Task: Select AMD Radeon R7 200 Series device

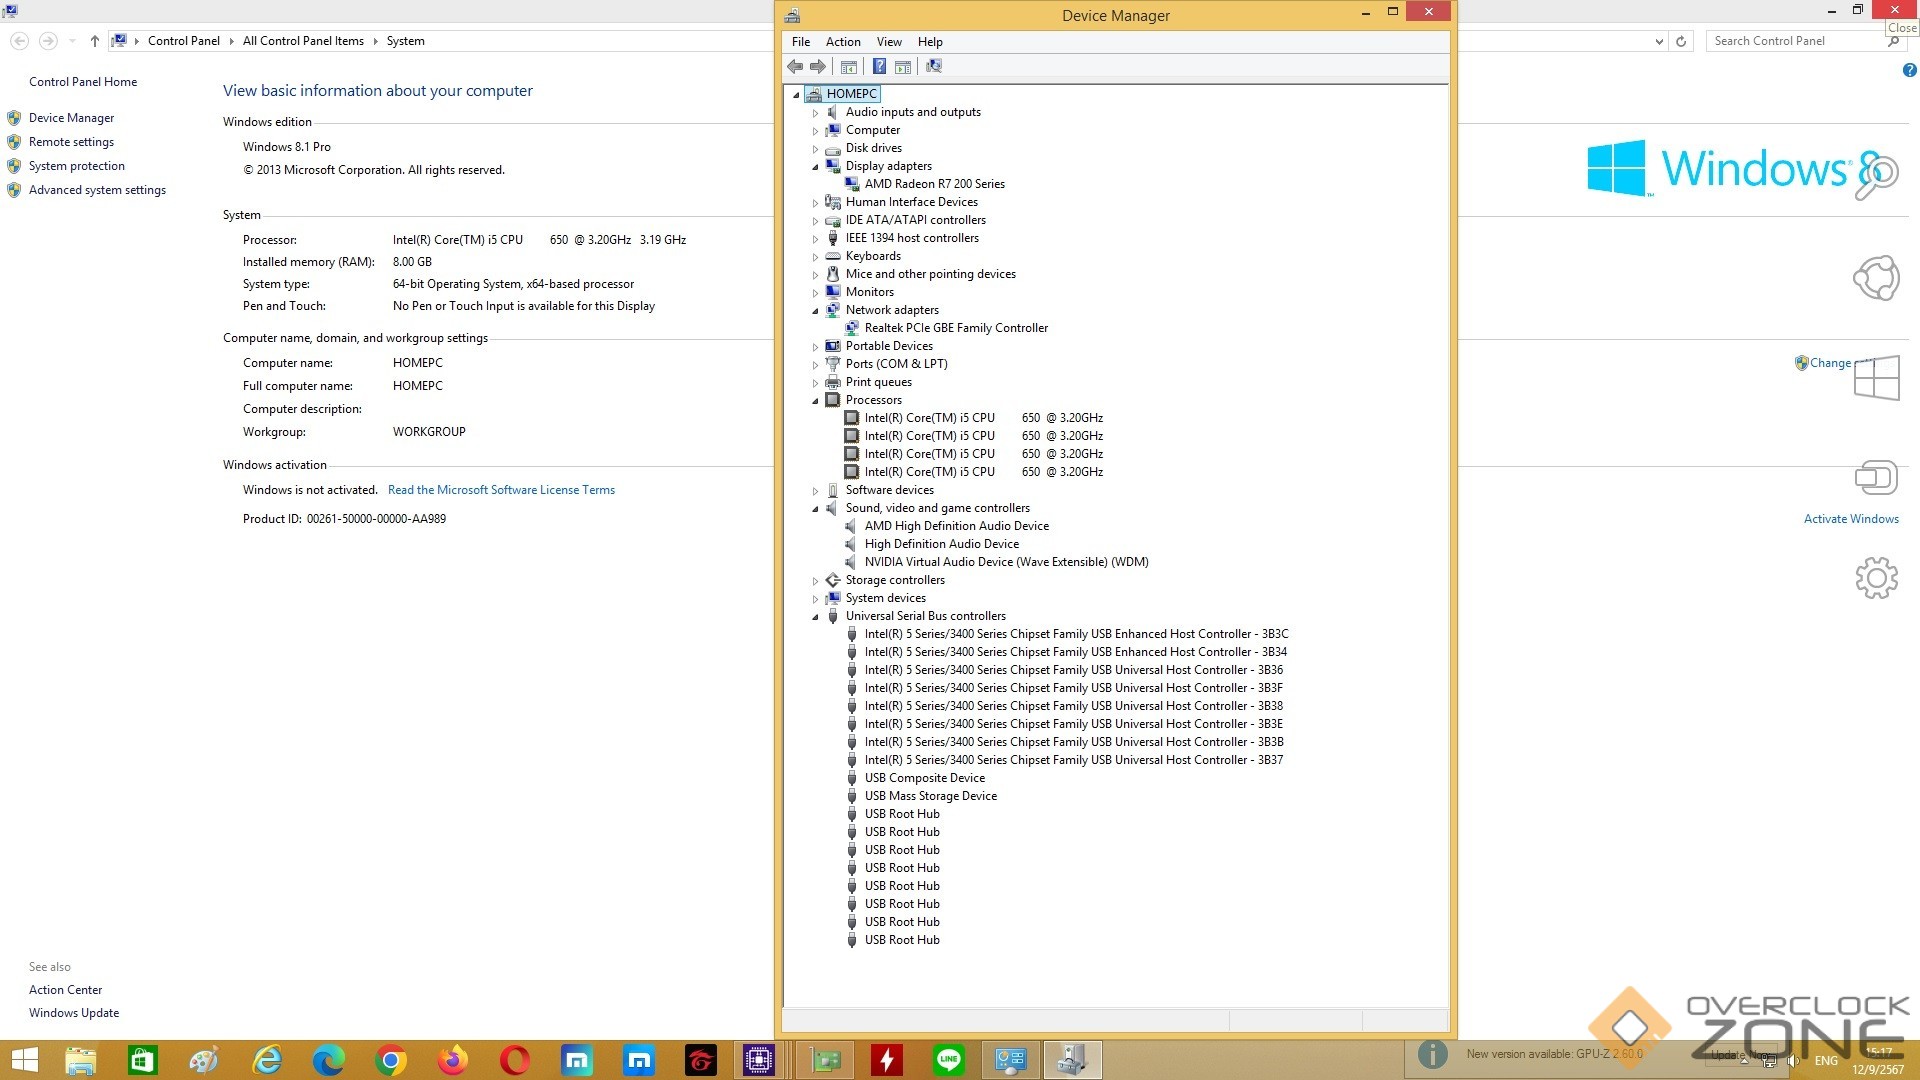Action: tap(934, 184)
